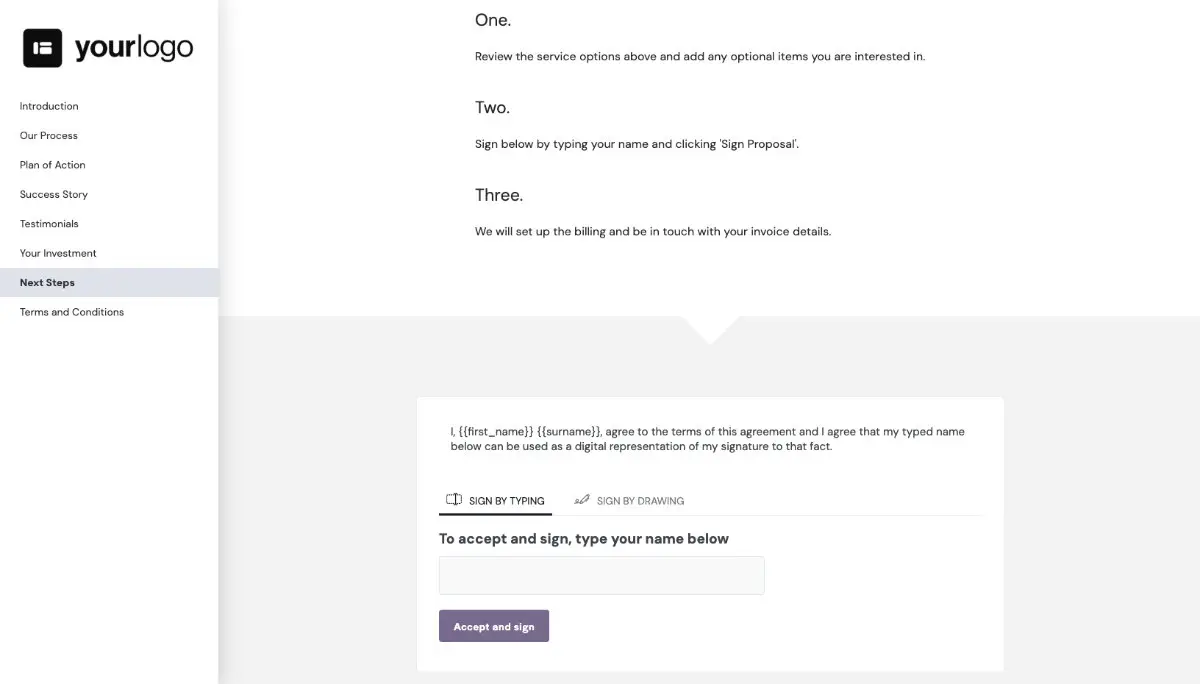Viewport: 1200px width, 684px height.
Task: View the Testimonials section
Action: coord(48,223)
